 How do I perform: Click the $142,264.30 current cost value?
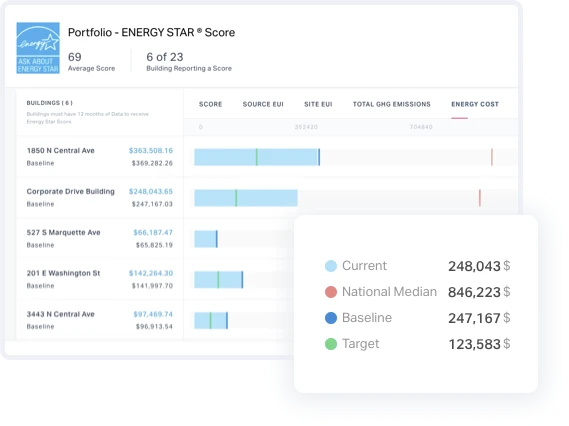151,273
